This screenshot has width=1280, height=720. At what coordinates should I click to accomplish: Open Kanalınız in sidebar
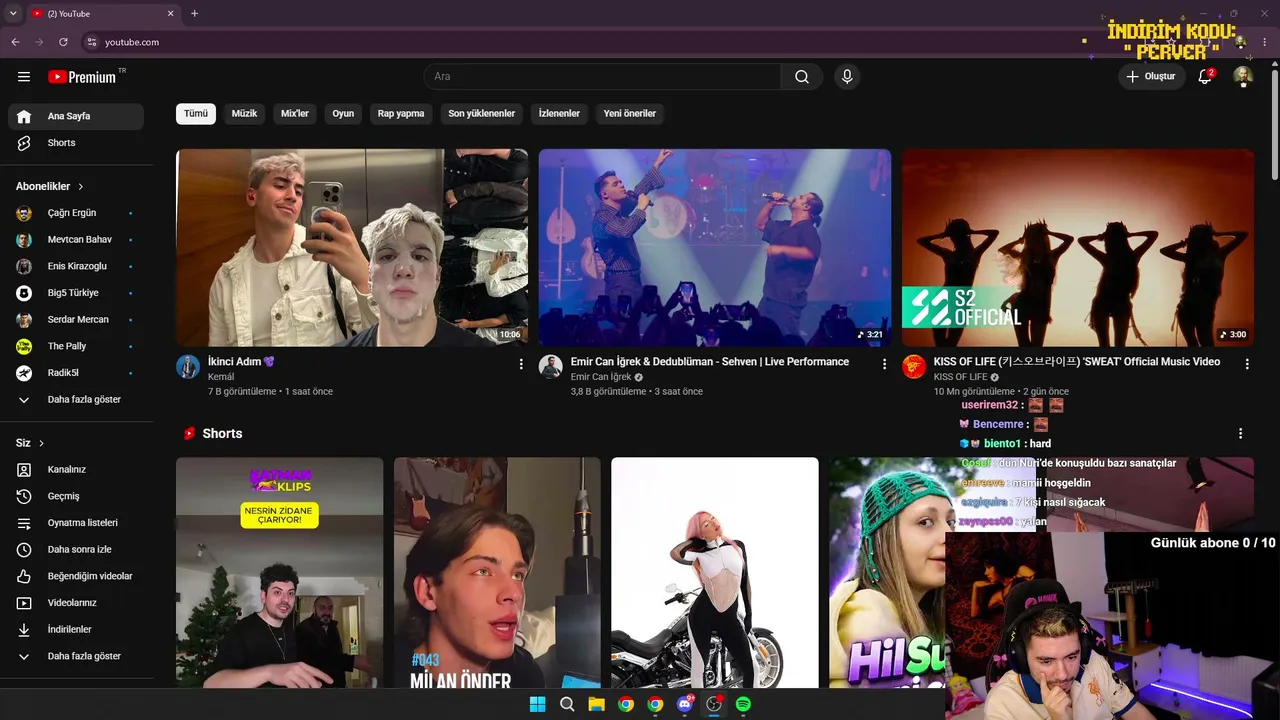tap(76, 470)
